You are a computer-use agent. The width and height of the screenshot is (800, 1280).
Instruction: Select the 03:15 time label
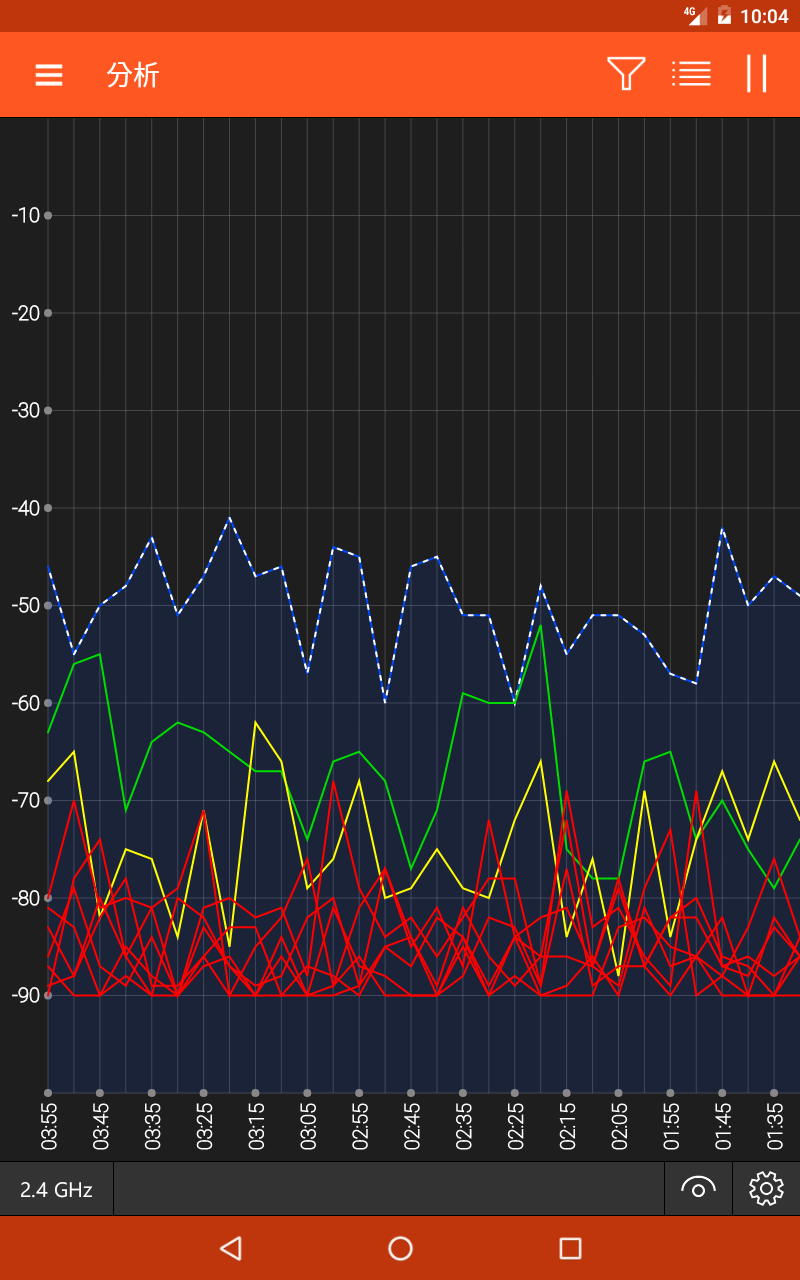(x=257, y=1126)
